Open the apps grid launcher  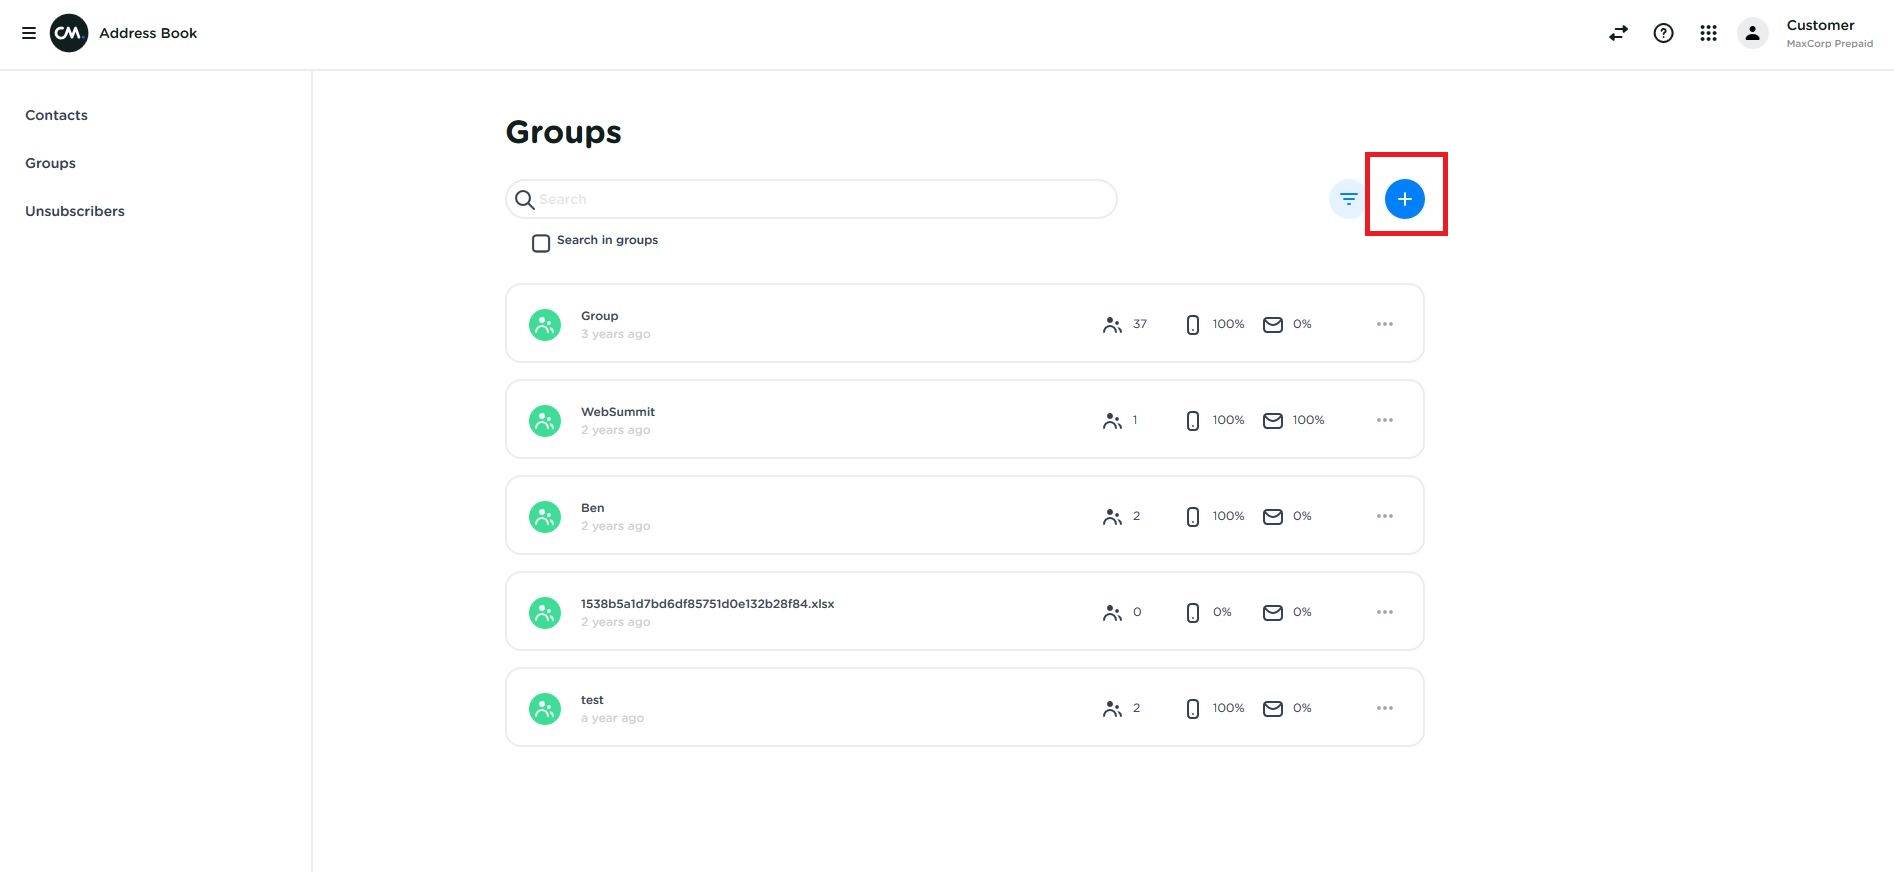tap(1708, 33)
